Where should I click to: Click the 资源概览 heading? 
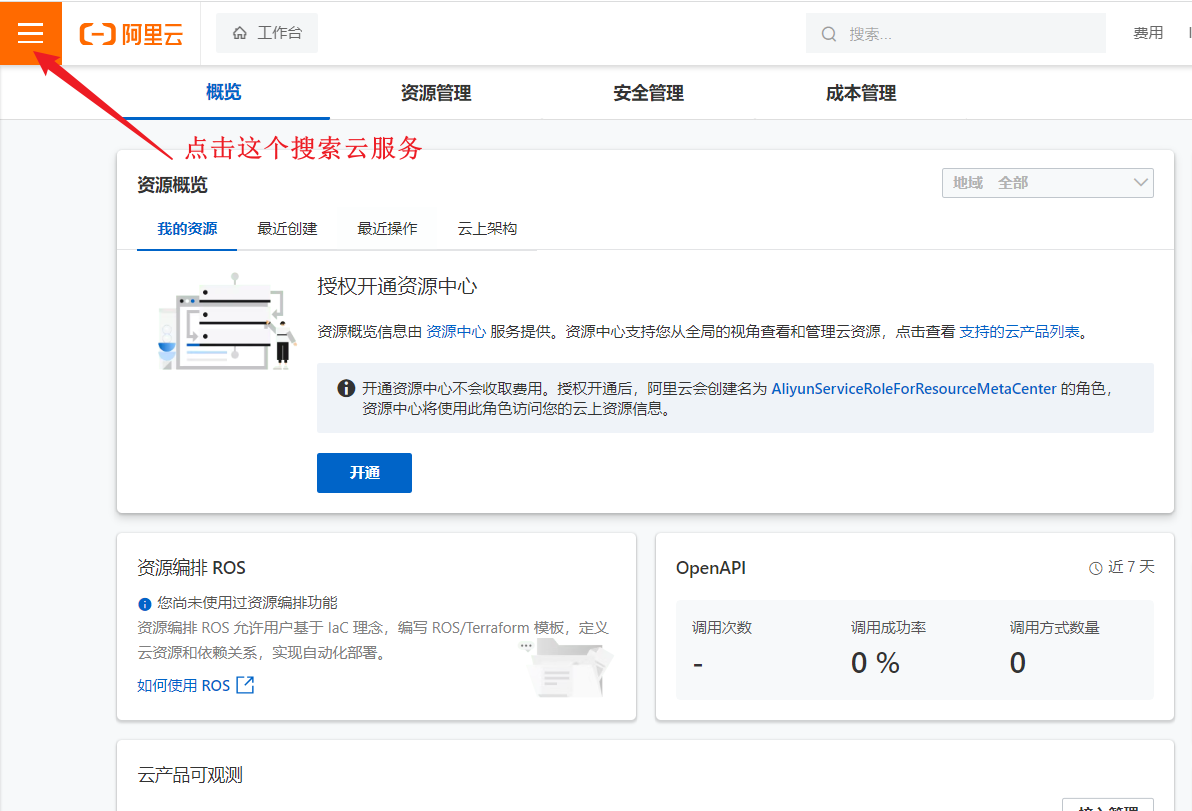click(x=172, y=185)
